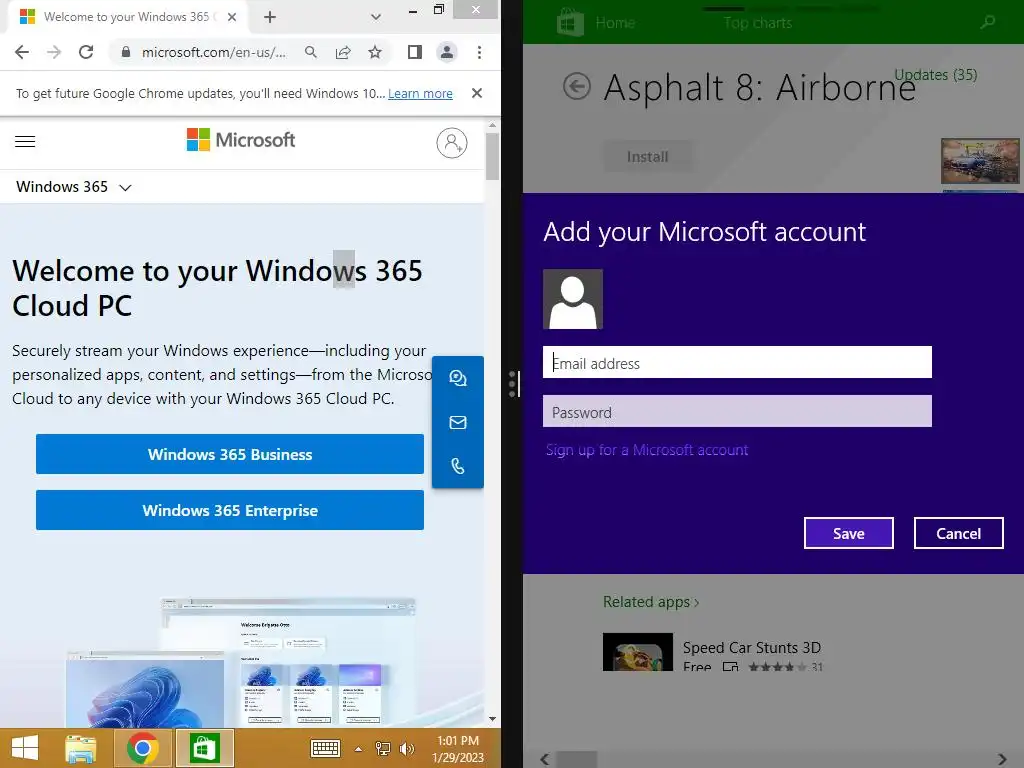
Task: Show hidden tray icons
Action: (x=358, y=749)
